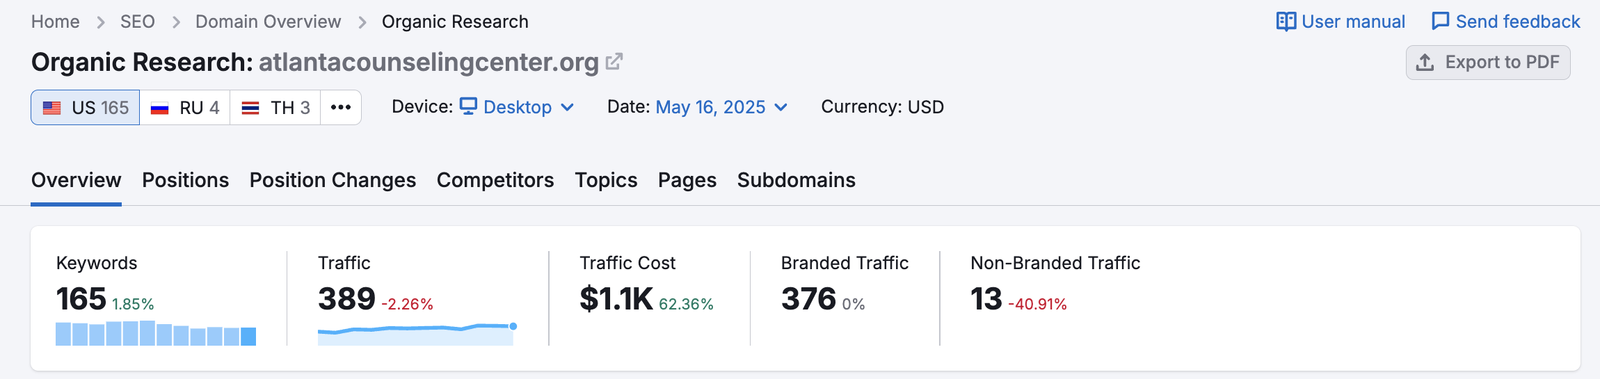Screen dimensions: 1600x379
Task: Open the Competitors tab
Action: [x=495, y=180]
